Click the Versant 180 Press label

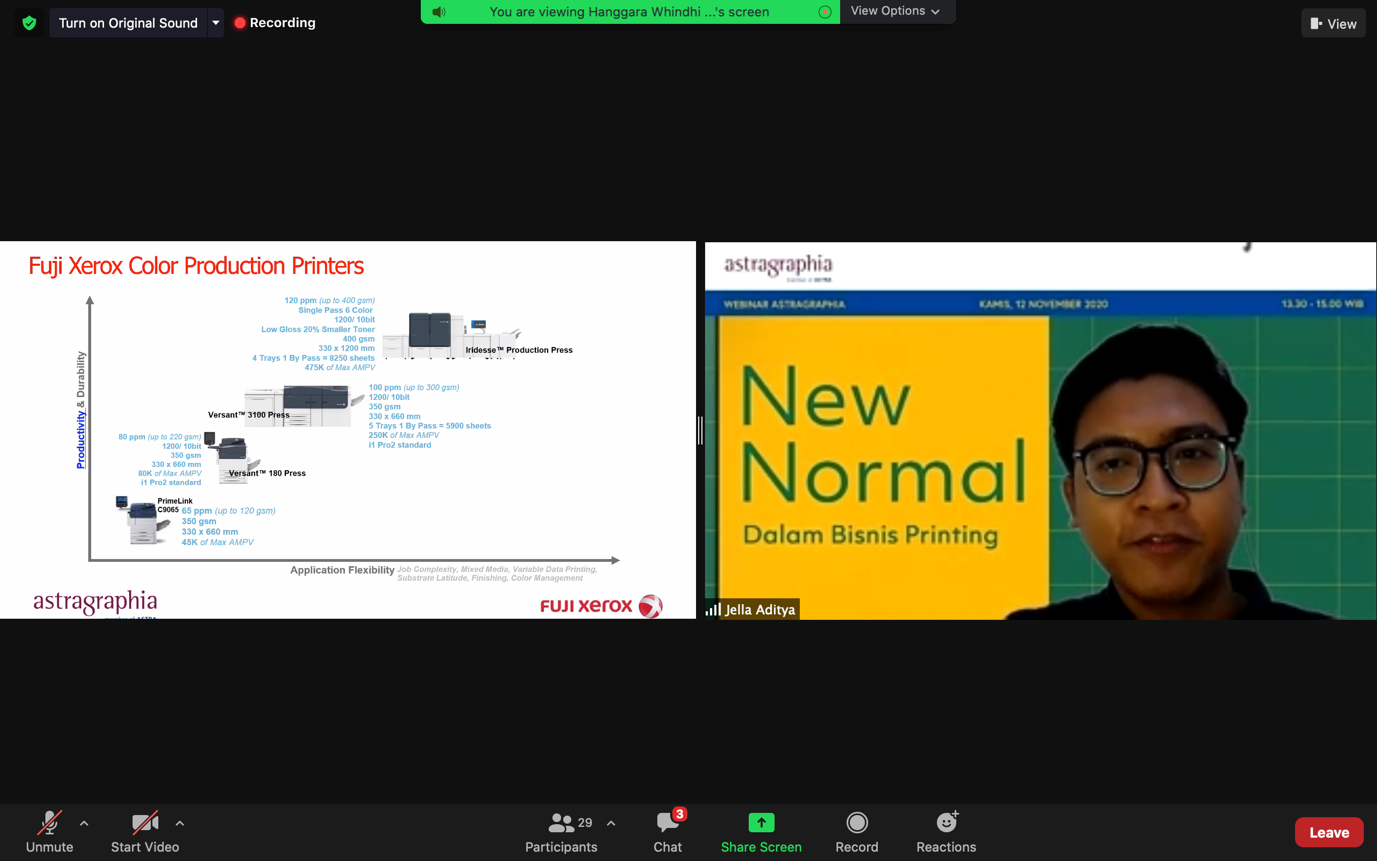(267, 473)
